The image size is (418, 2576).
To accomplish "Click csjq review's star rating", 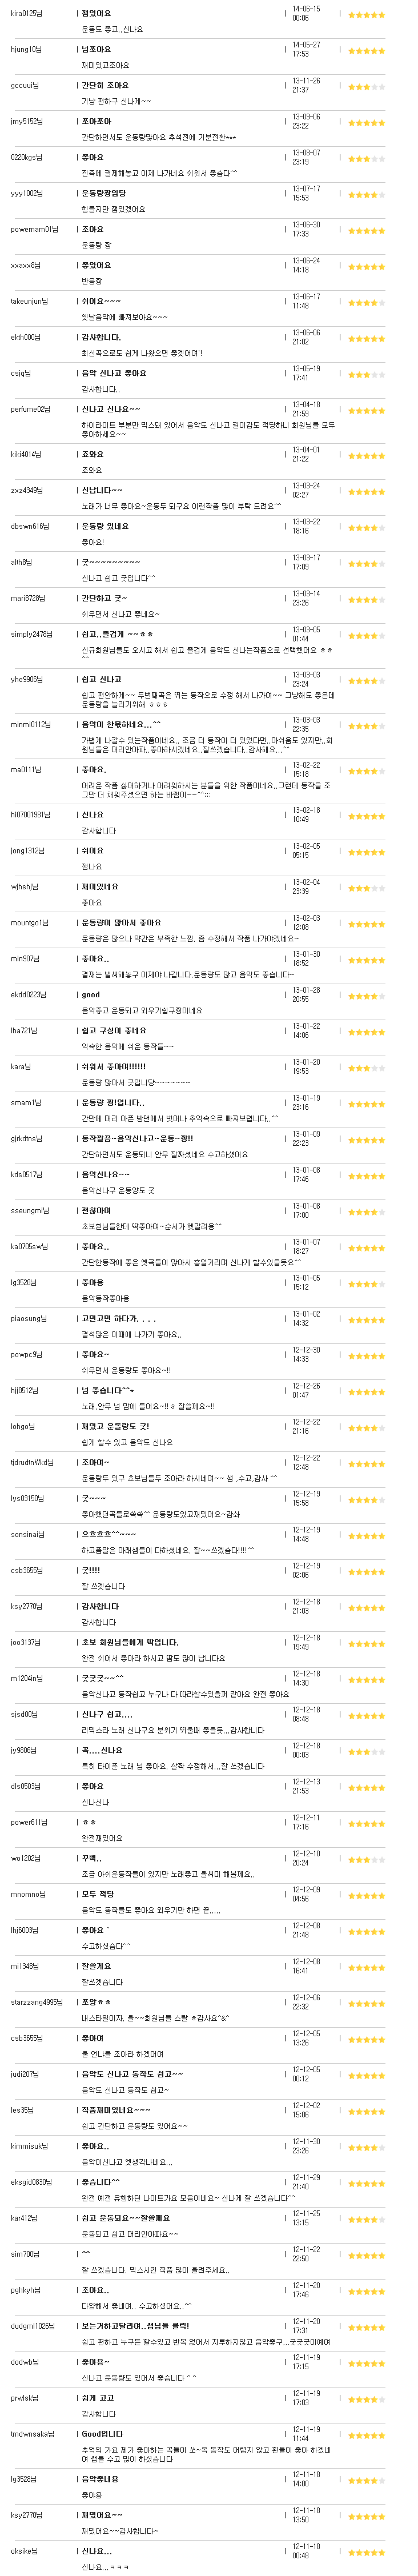I will pyautogui.click(x=366, y=375).
